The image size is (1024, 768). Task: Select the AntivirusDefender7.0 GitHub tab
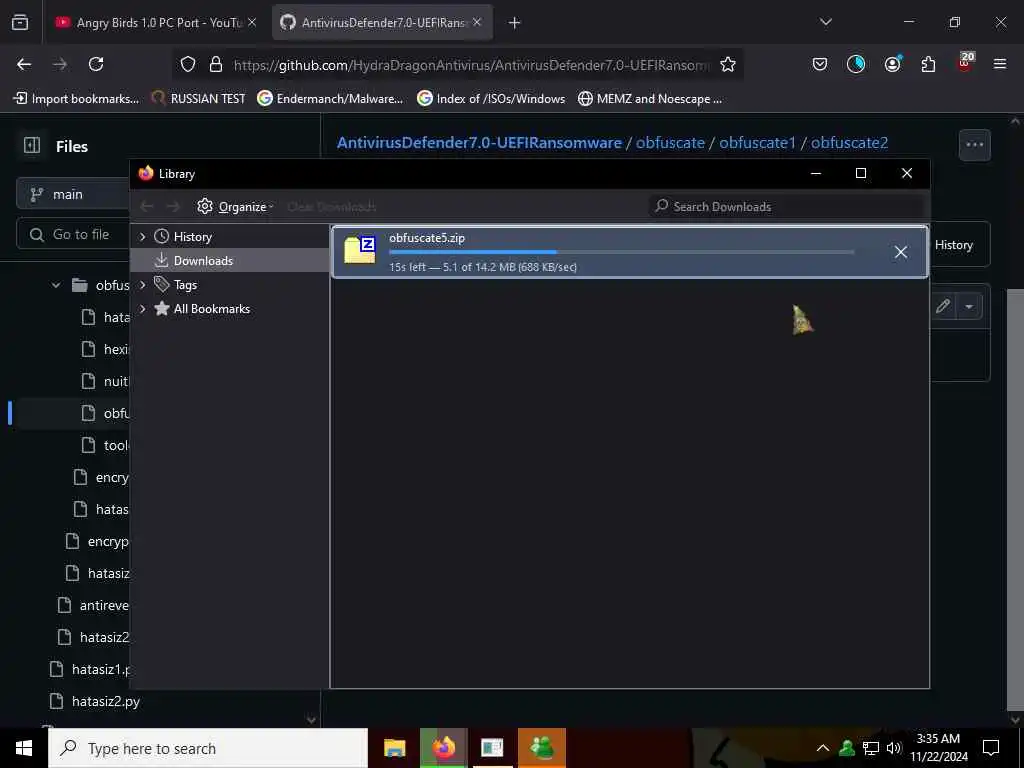click(x=382, y=22)
